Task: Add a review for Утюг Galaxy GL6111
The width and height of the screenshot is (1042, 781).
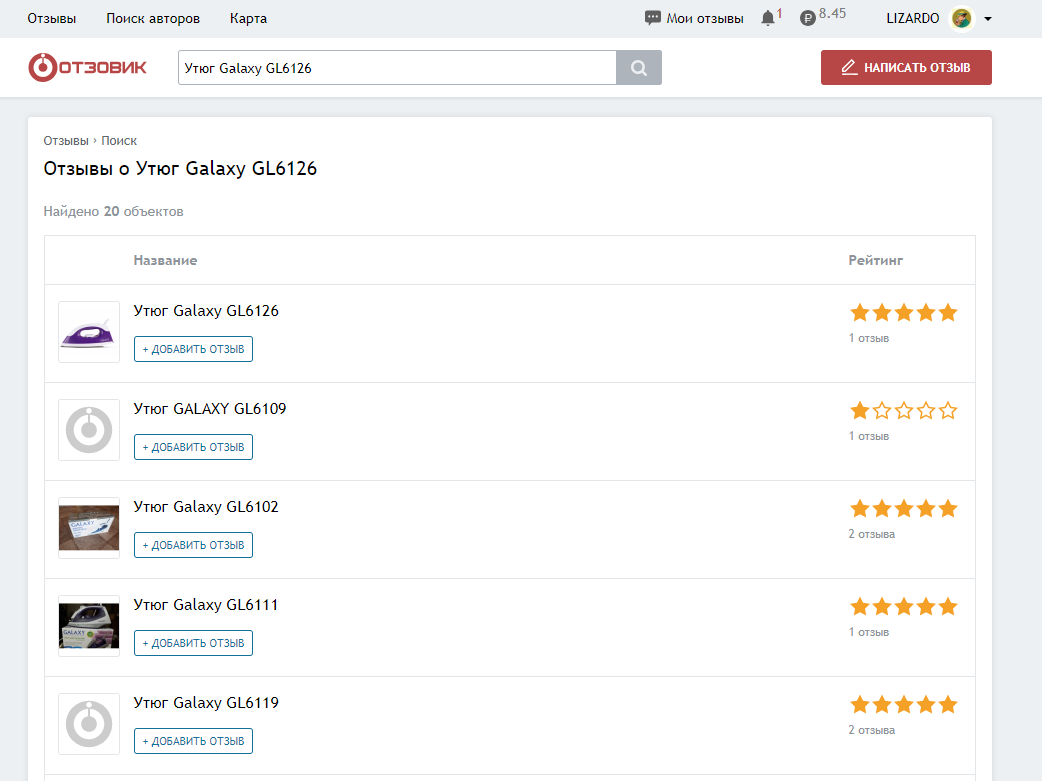Action: click(193, 643)
